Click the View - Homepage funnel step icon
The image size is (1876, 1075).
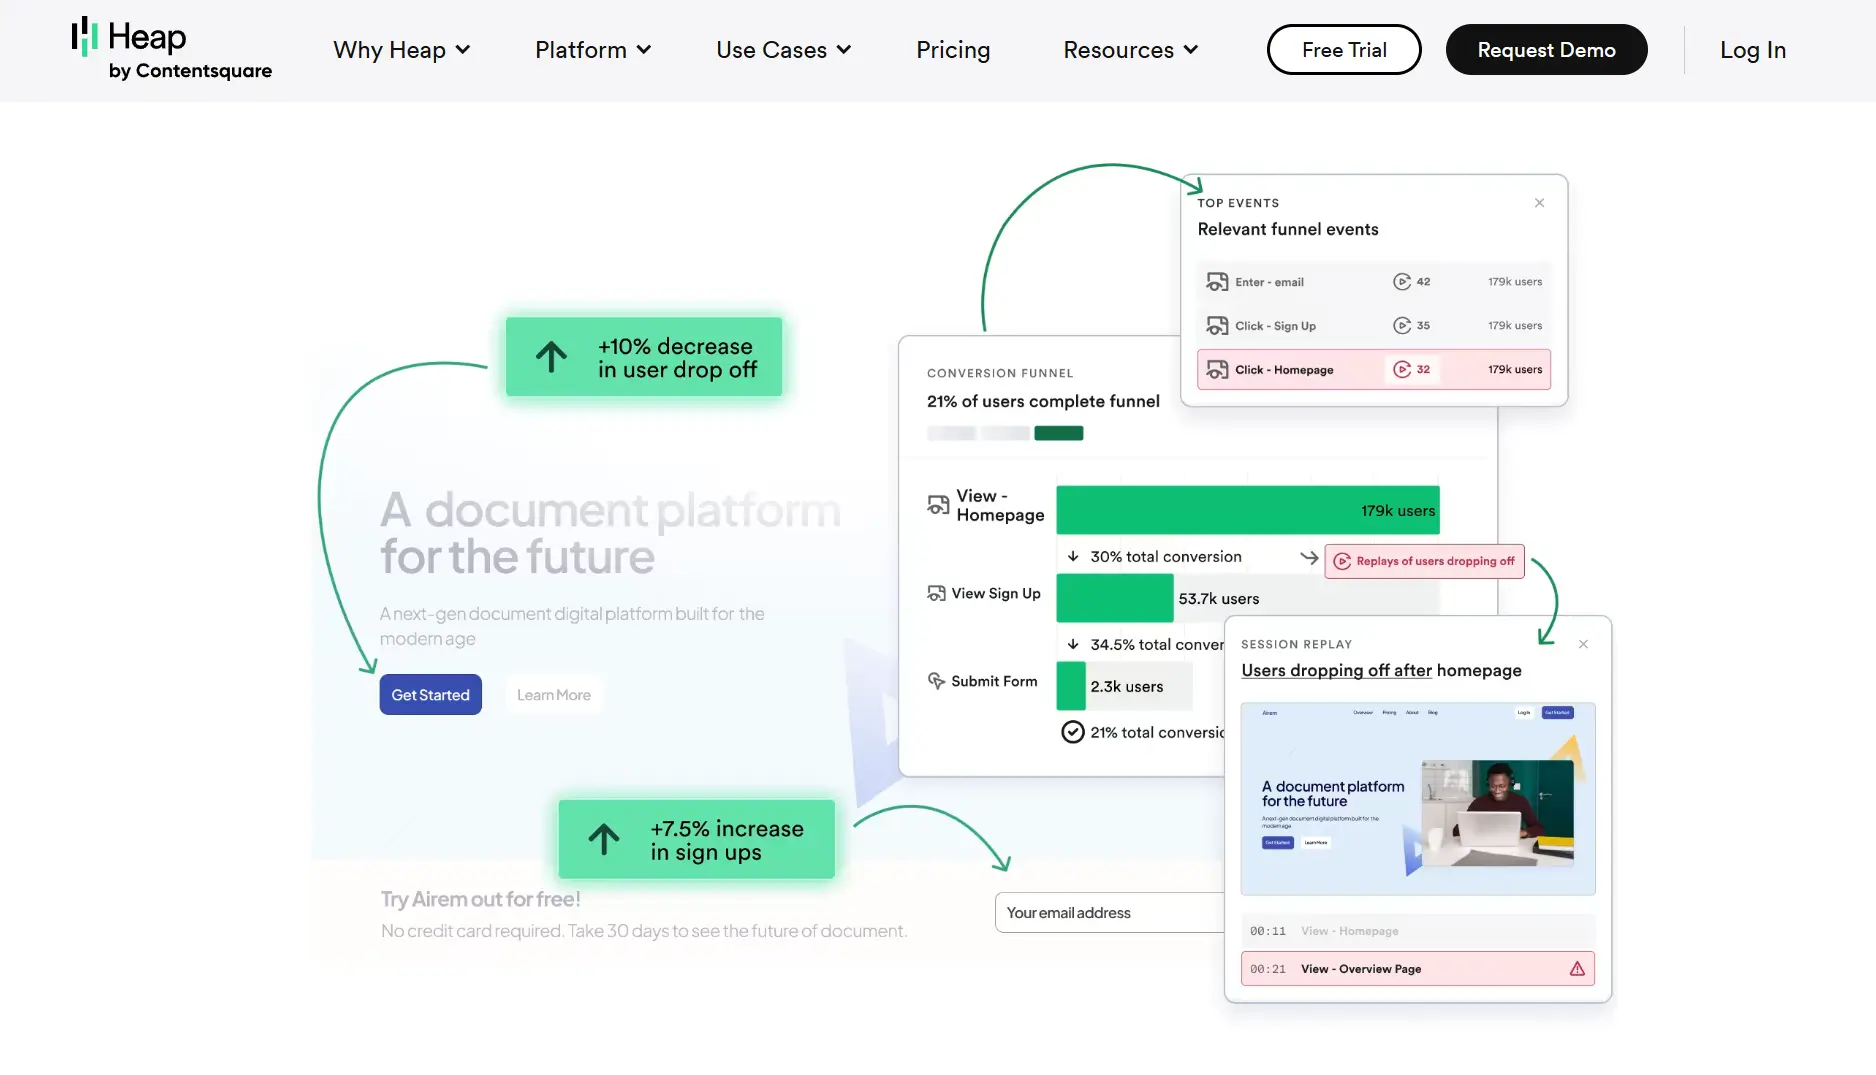(938, 505)
